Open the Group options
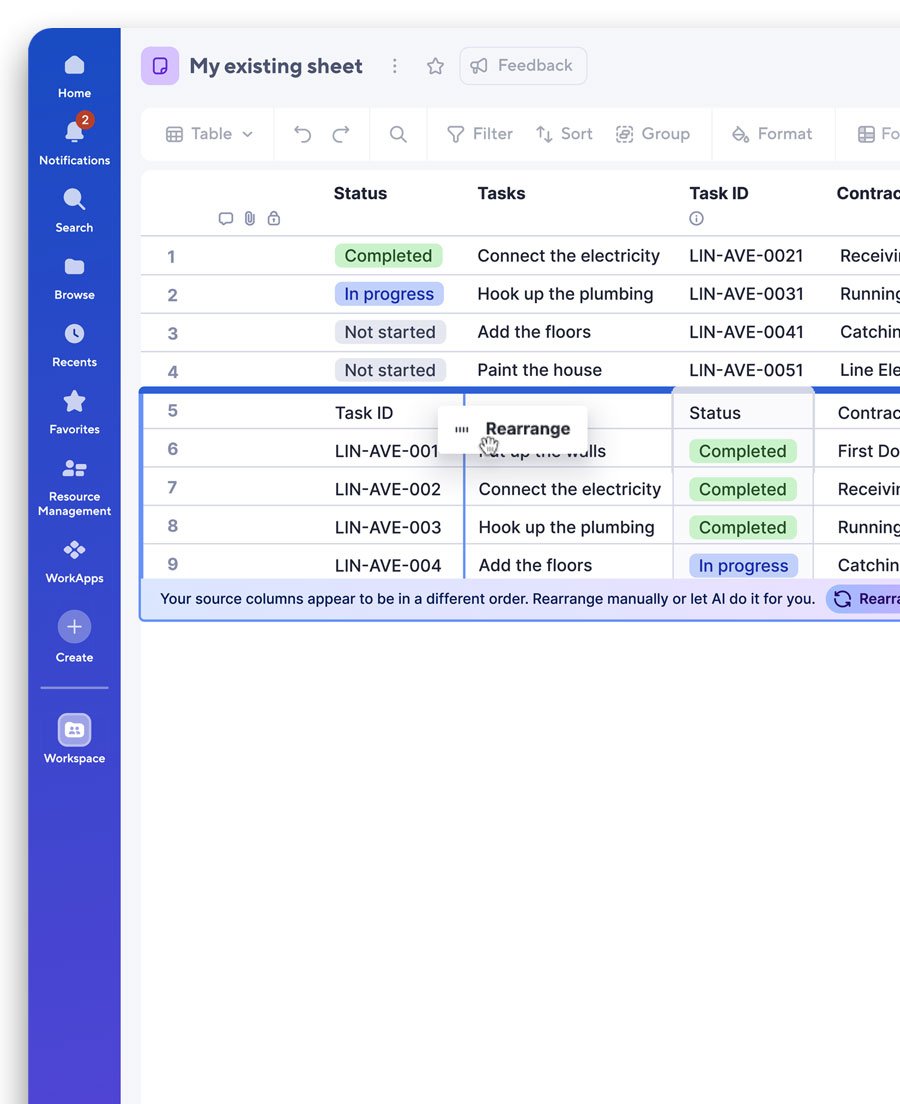The image size is (900, 1104). (x=652, y=134)
